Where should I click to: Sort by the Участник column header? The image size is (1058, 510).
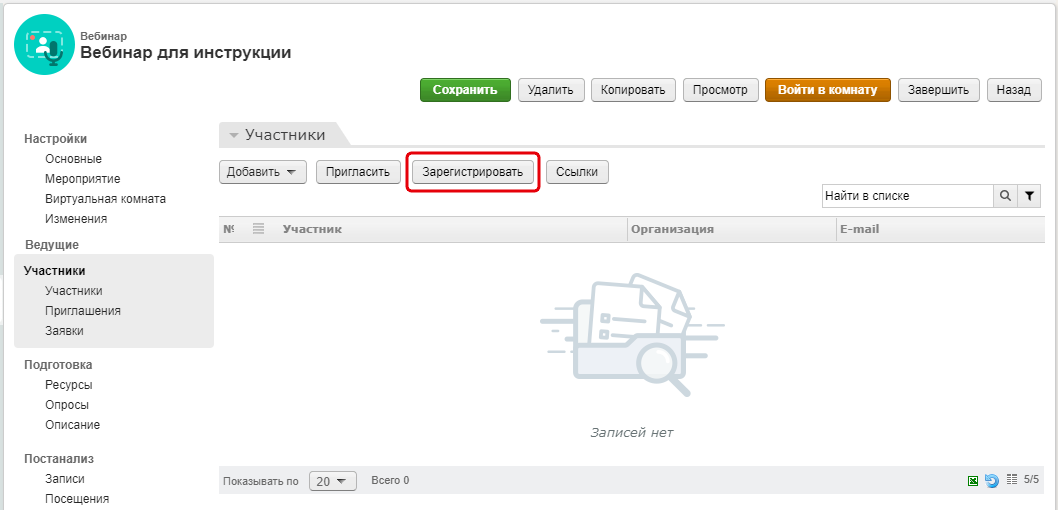click(312, 229)
